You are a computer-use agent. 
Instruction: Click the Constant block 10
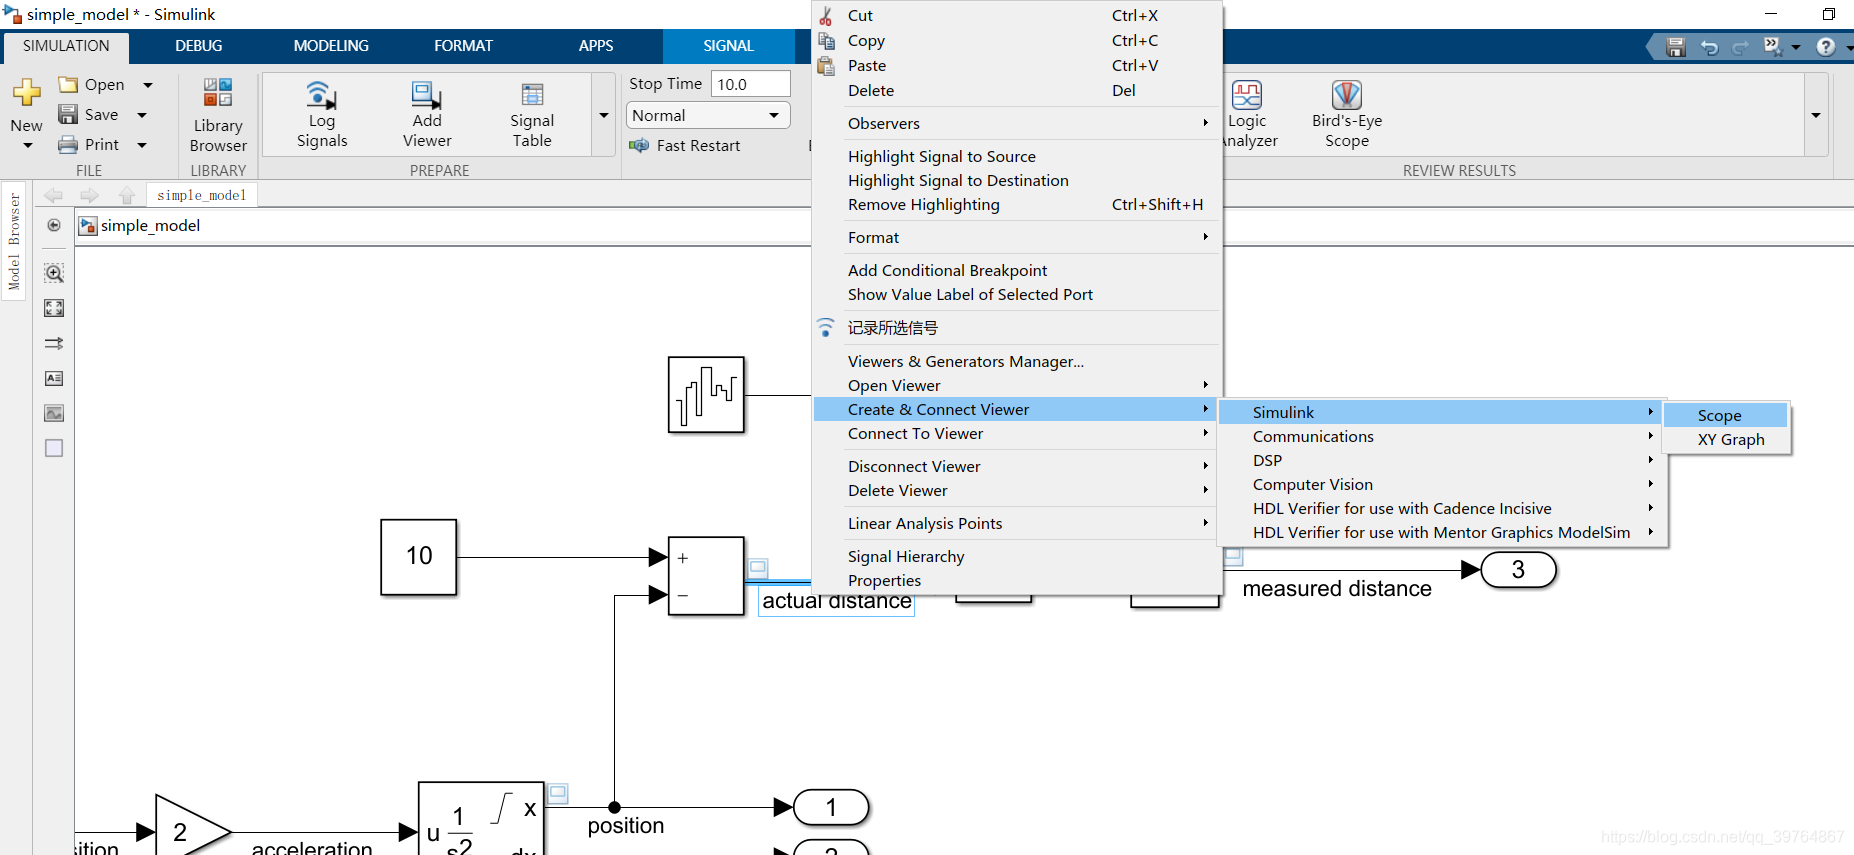[x=419, y=557]
